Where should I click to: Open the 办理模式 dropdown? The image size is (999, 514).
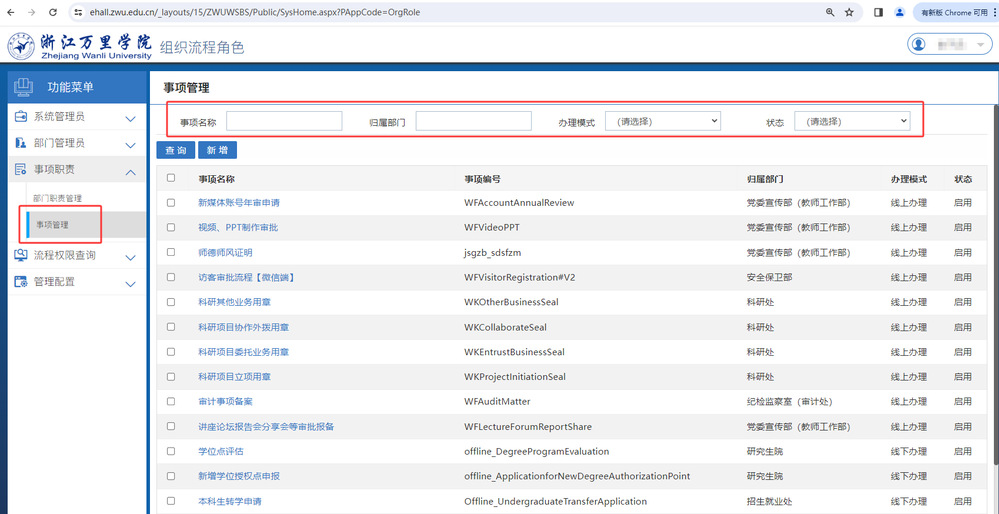pyautogui.click(x=662, y=121)
